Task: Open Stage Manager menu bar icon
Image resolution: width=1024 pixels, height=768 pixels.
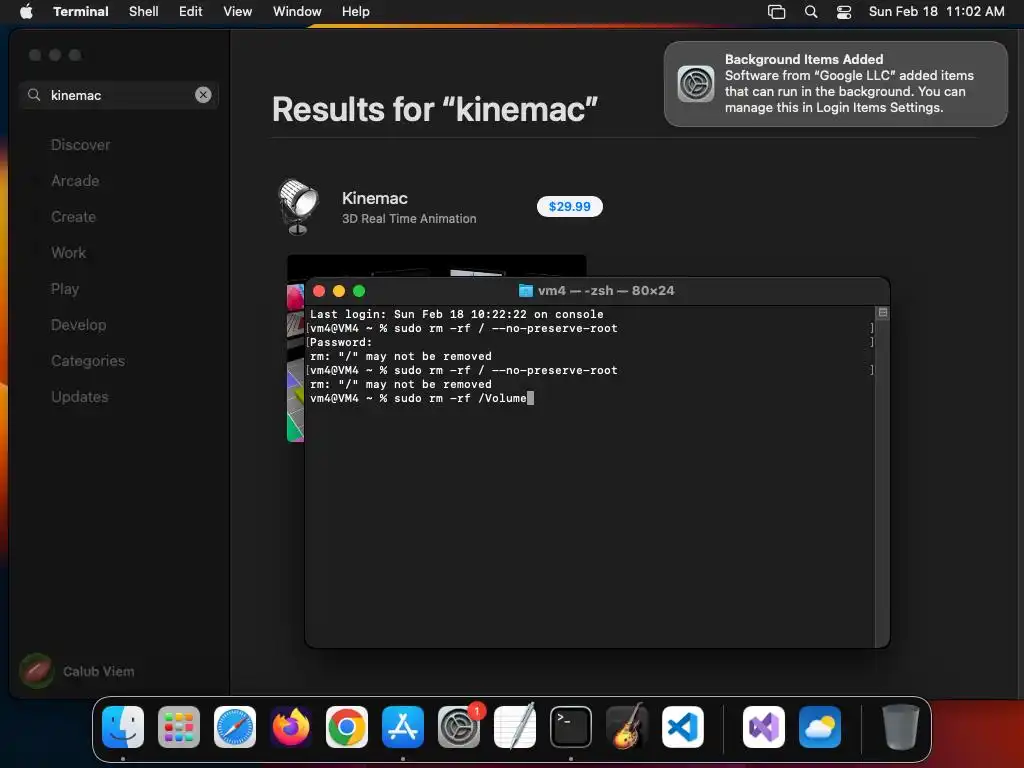Action: (x=776, y=11)
